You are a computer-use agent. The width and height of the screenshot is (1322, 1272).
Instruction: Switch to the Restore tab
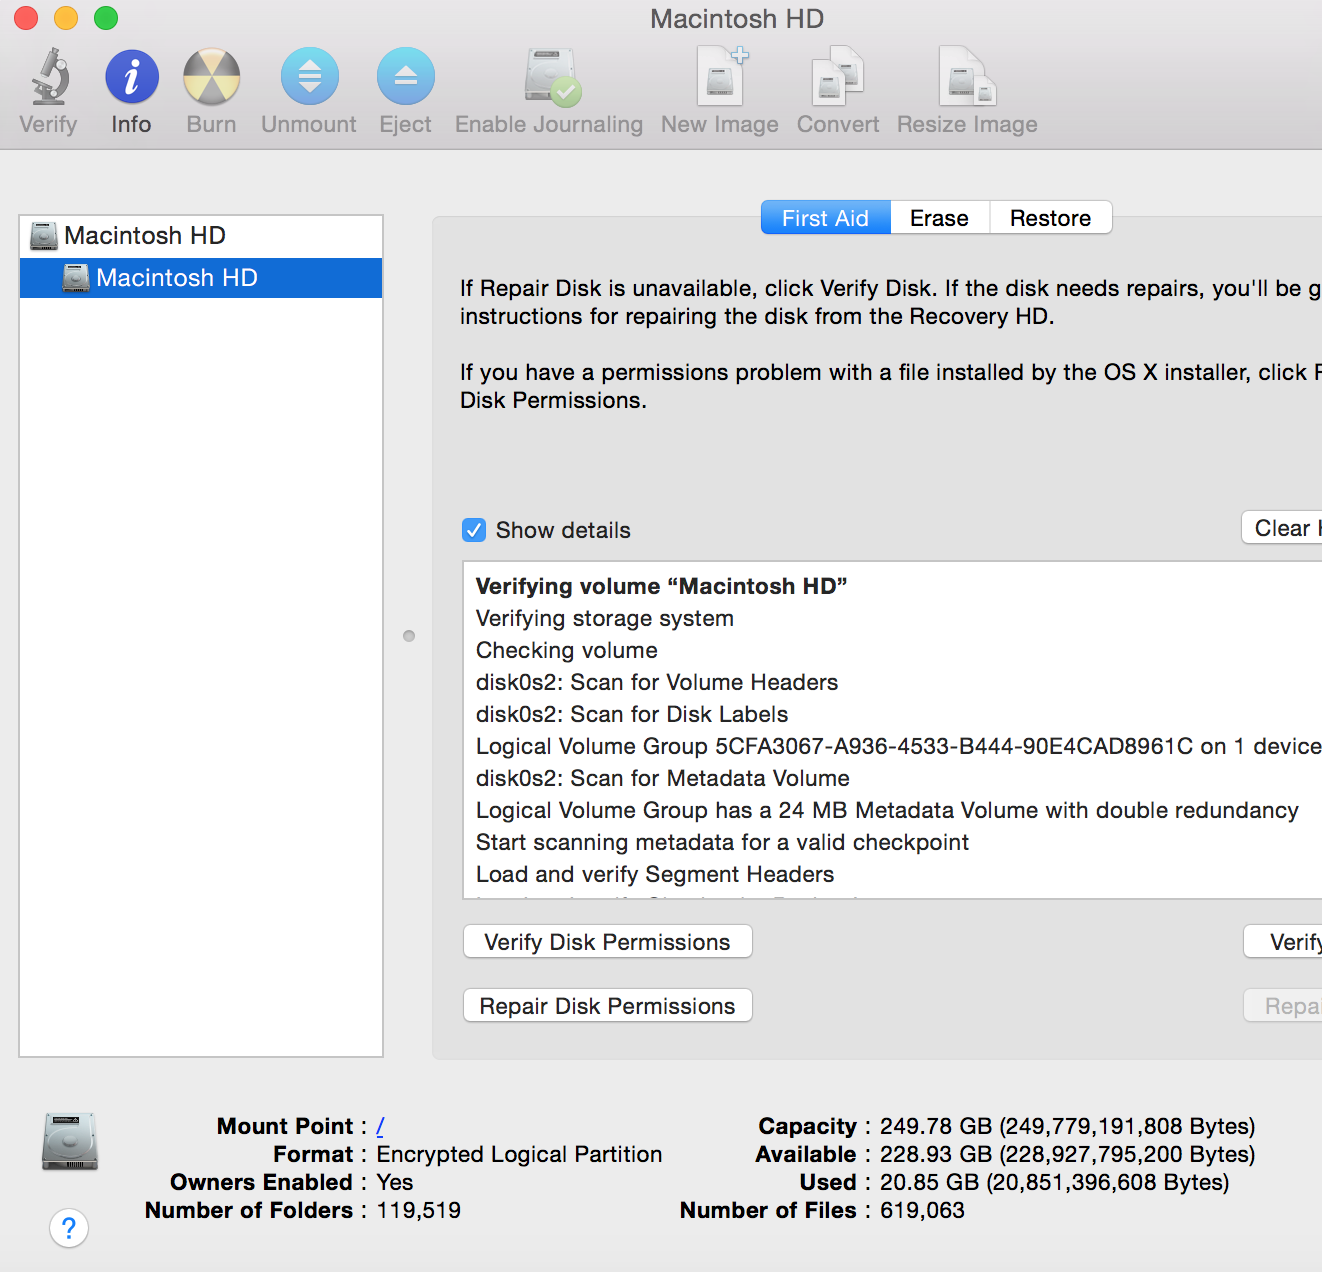coord(1050,218)
